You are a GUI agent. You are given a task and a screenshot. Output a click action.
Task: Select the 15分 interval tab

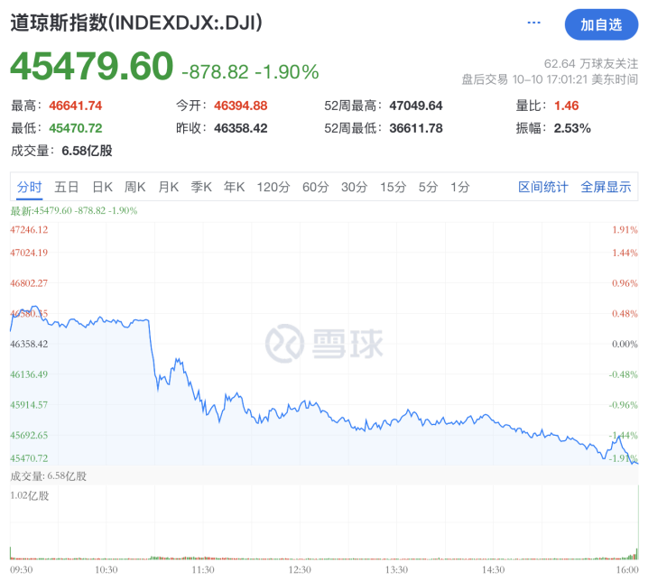pyautogui.click(x=393, y=187)
